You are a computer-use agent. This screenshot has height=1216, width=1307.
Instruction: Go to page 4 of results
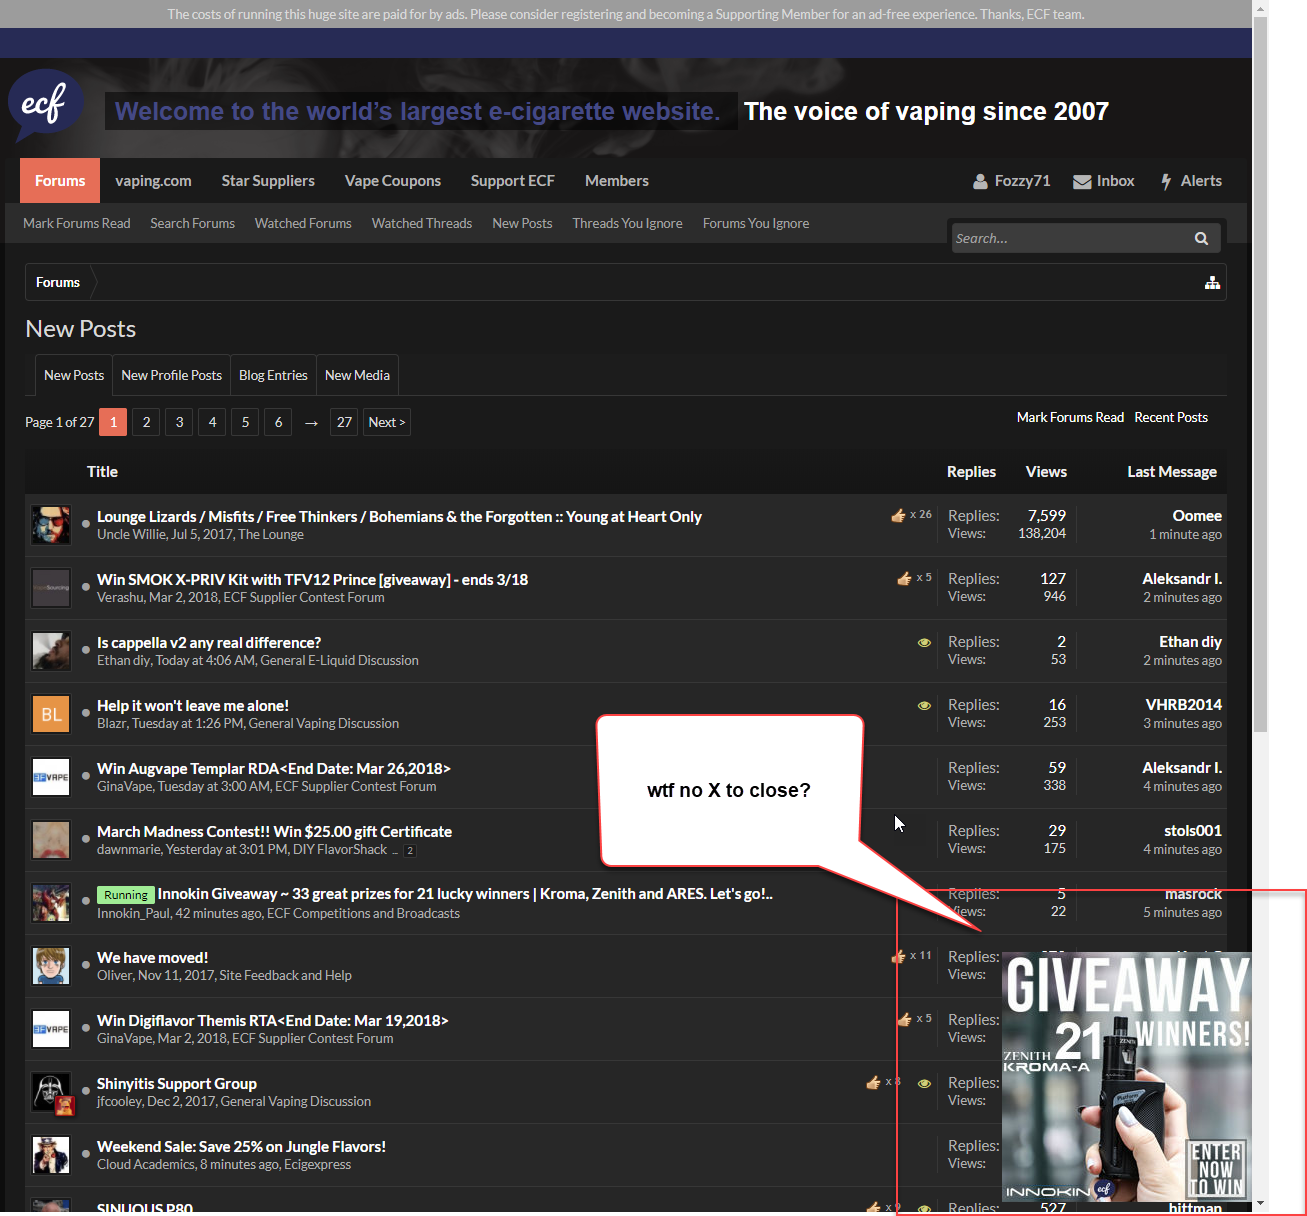coord(212,422)
